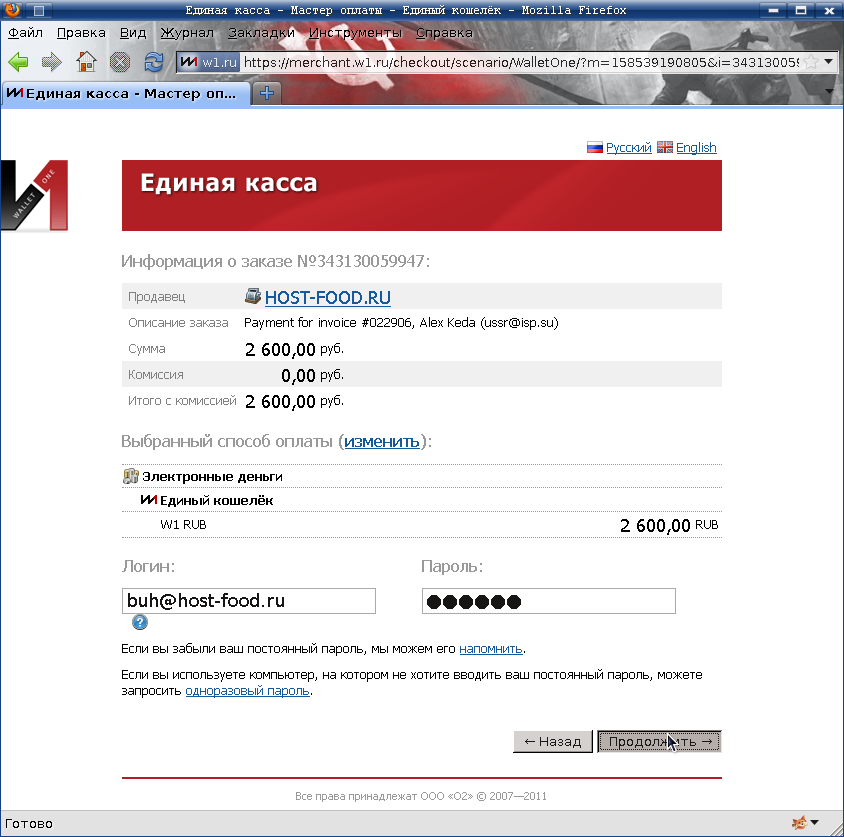Viewport: 844px width, 837px height.
Task: Open the Закладки menu
Action: click(x=262, y=33)
